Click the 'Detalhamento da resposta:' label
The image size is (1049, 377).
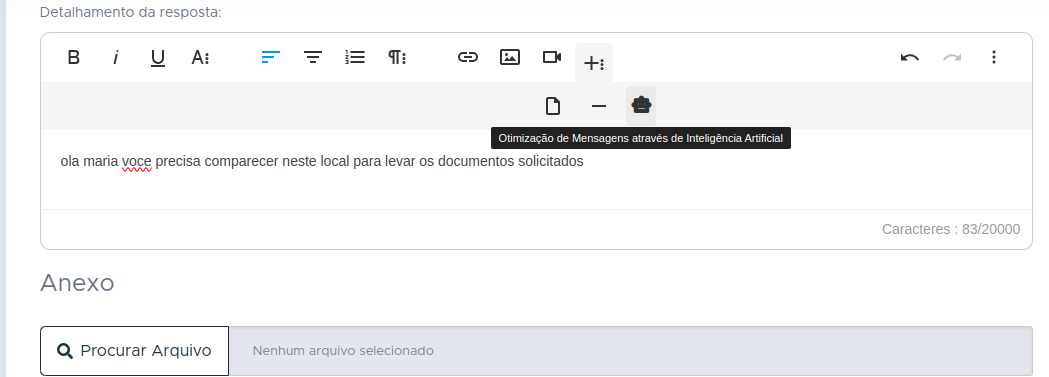(x=130, y=12)
